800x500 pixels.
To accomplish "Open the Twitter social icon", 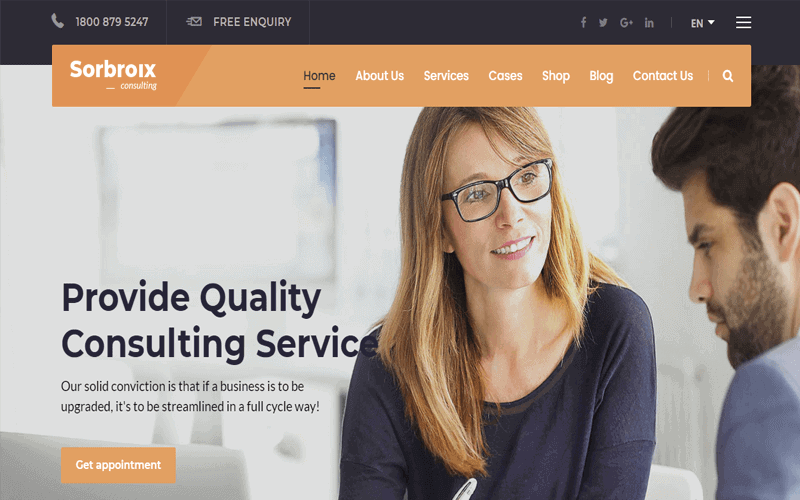I will click(x=603, y=22).
